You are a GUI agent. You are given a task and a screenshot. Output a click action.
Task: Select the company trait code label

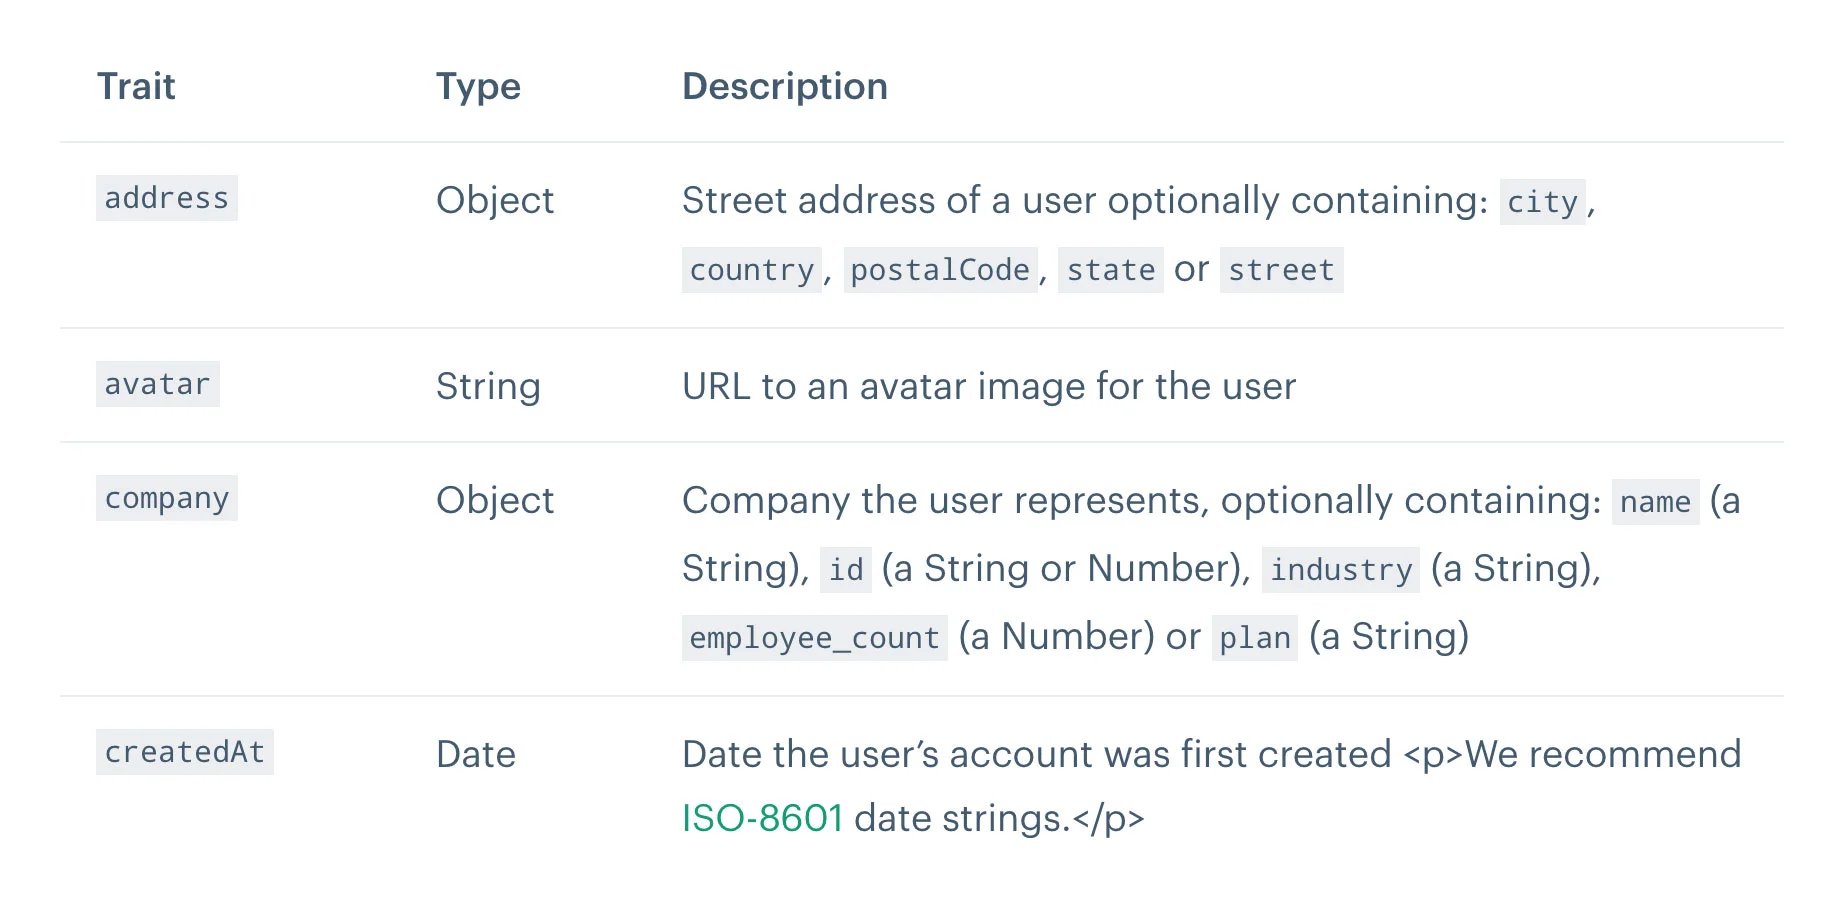(x=167, y=498)
